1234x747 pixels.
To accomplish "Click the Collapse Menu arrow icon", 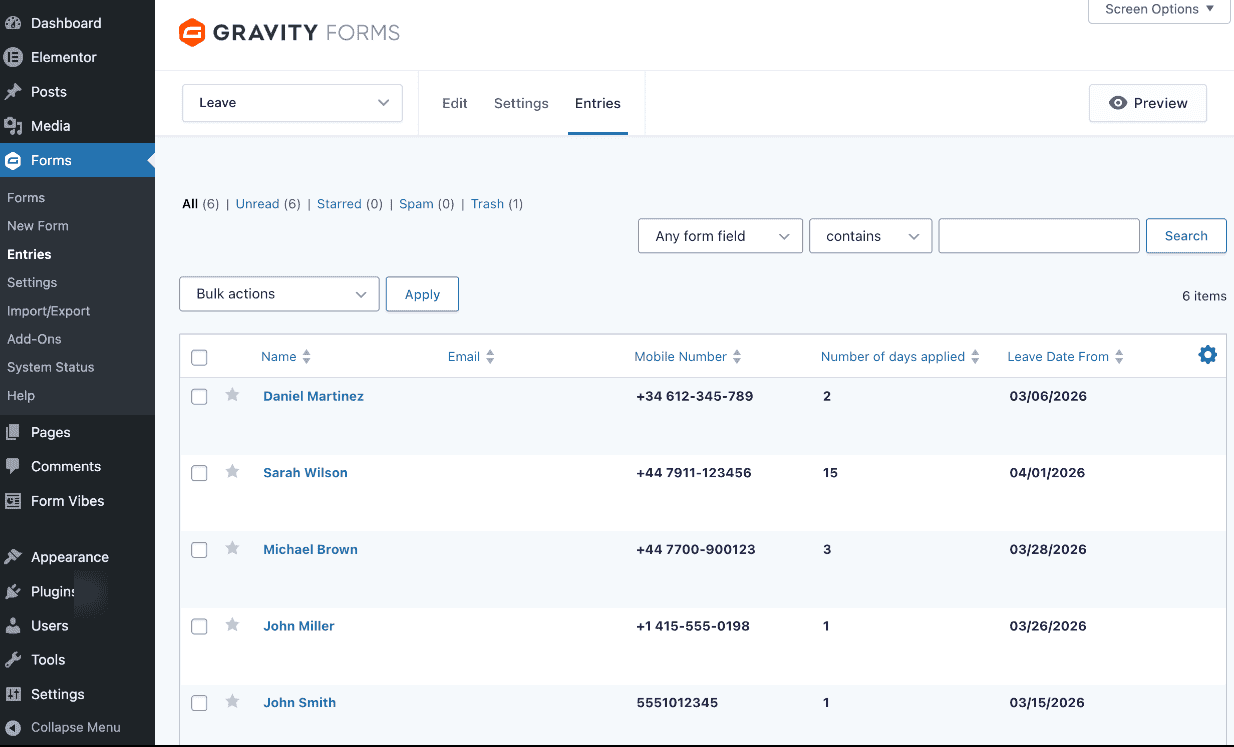I will point(13,727).
